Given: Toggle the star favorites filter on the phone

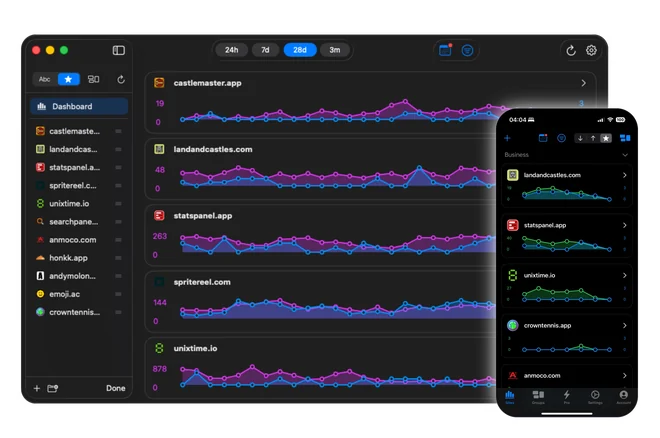Looking at the screenshot, I should (605, 138).
